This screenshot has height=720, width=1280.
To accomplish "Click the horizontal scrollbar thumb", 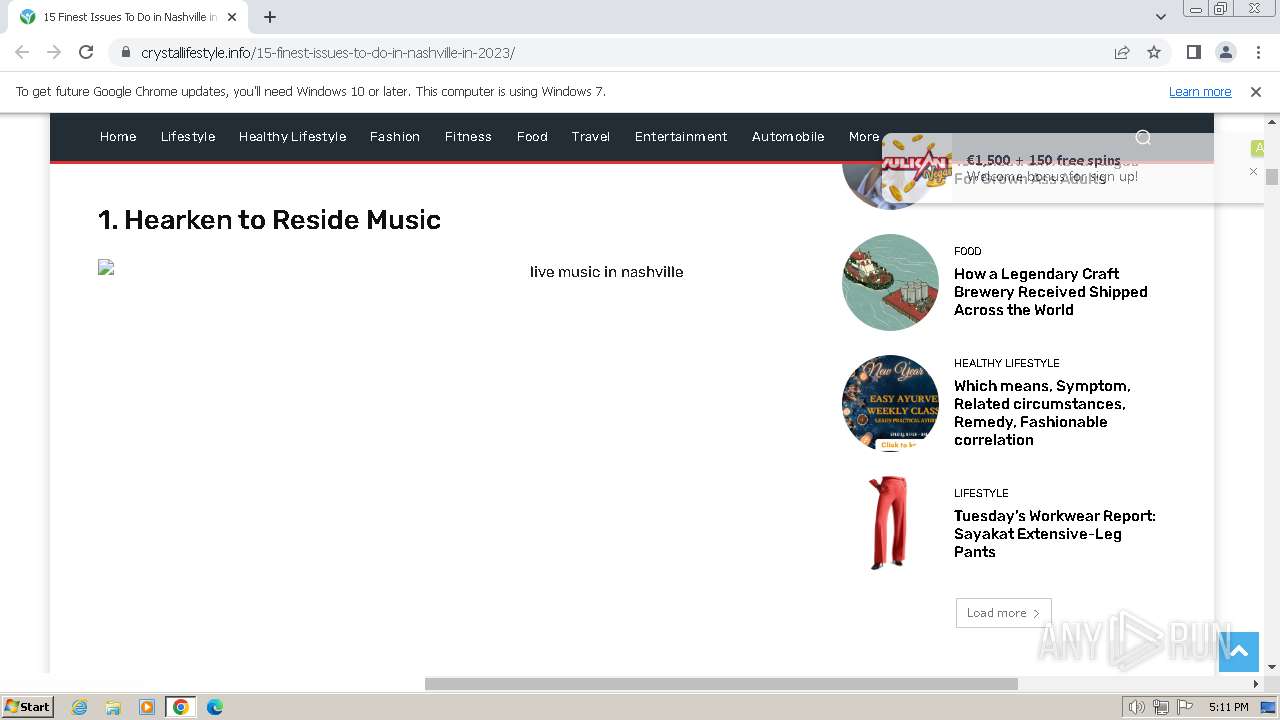I will pyautogui.click(x=721, y=684).
